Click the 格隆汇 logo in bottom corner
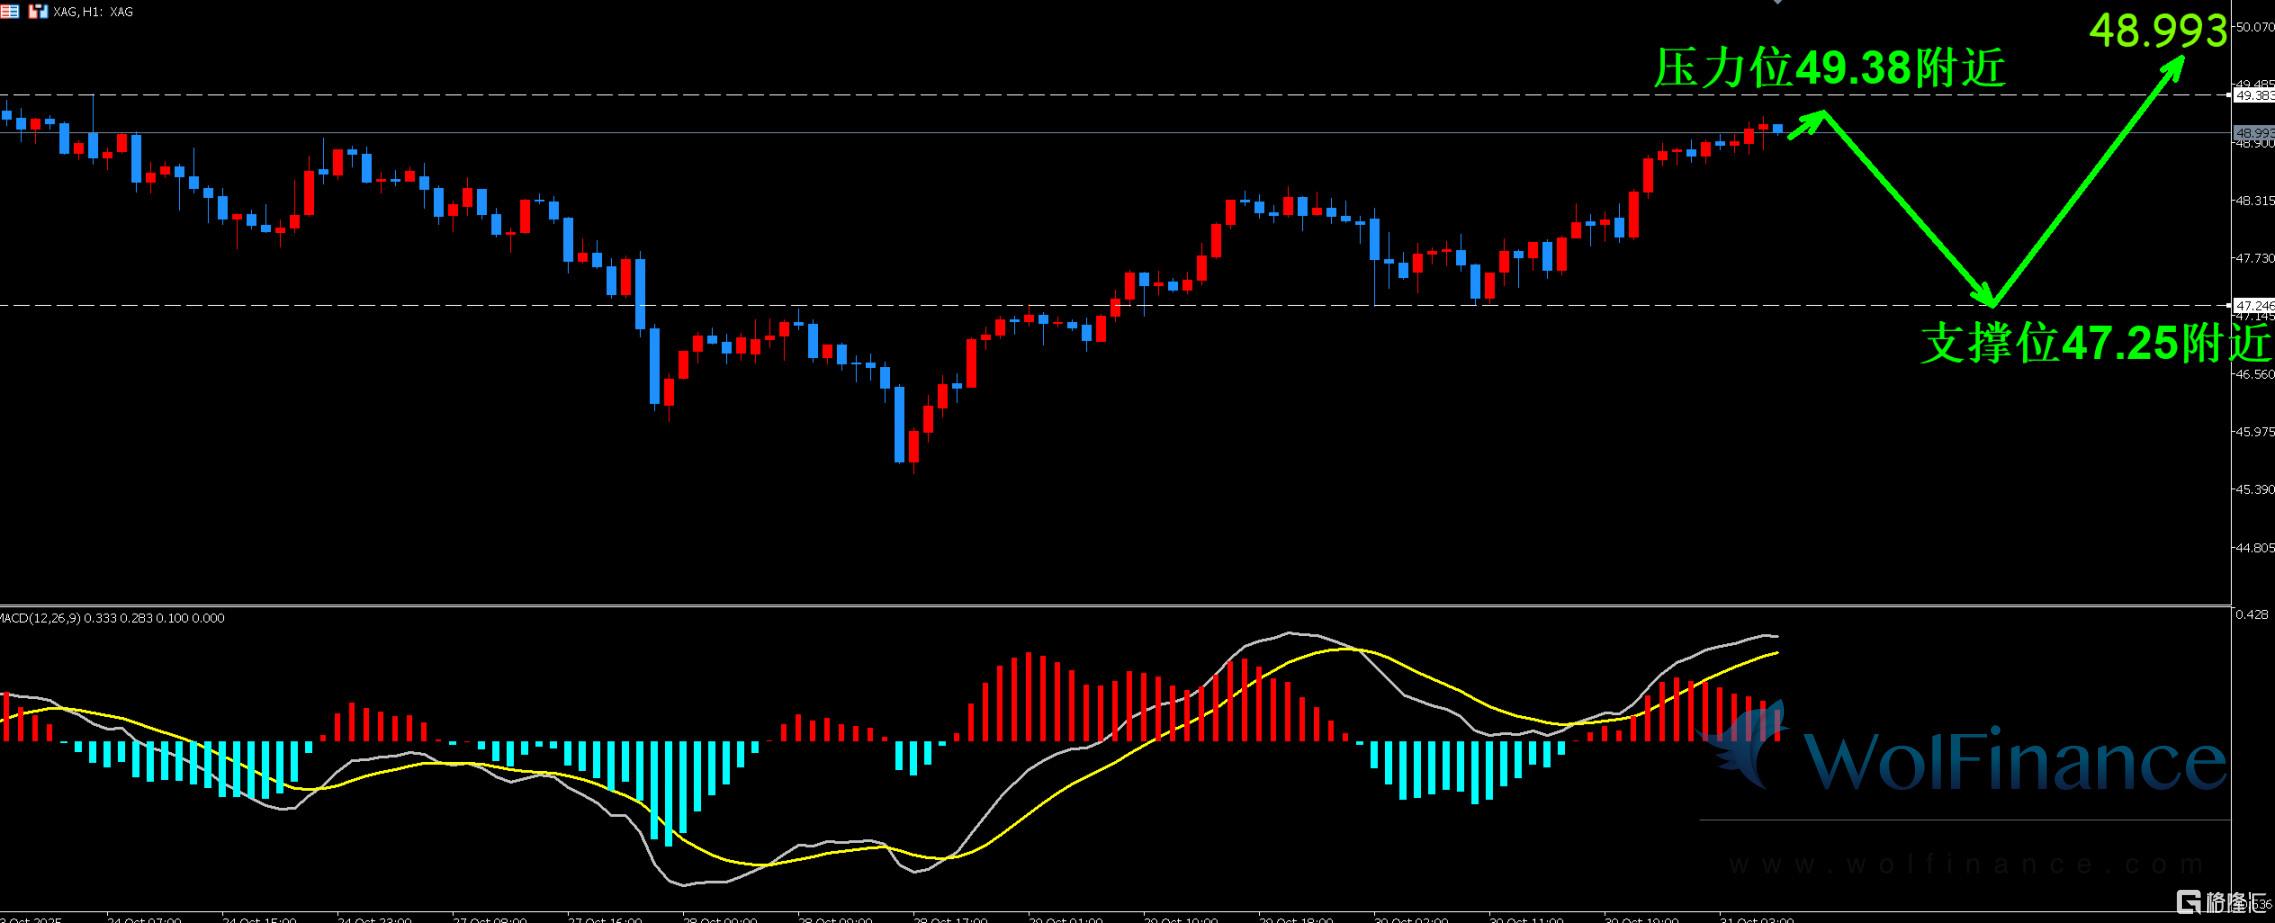Screen dimensions: 2275x923 [x=2222, y=903]
